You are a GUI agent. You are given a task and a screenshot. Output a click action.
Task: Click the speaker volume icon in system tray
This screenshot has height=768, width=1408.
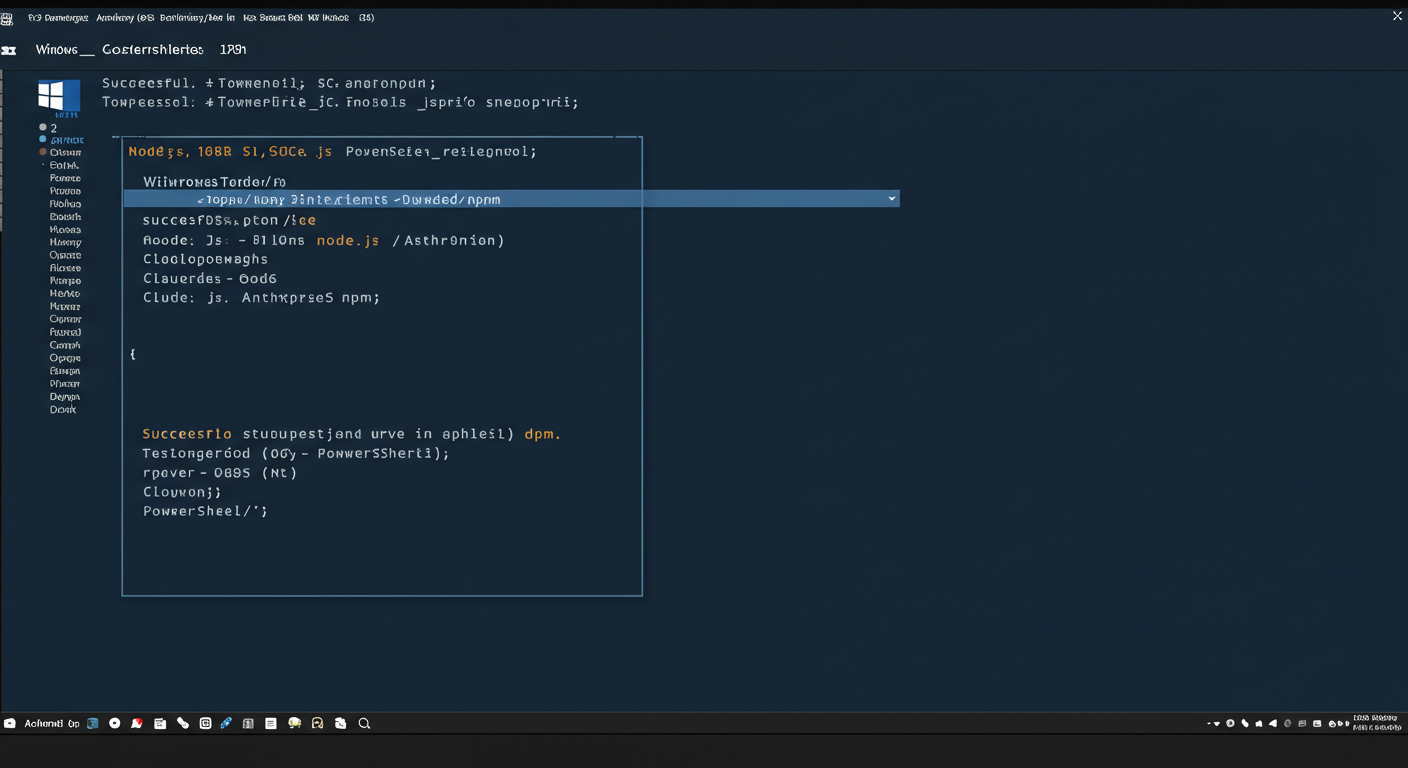[1273, 723]
